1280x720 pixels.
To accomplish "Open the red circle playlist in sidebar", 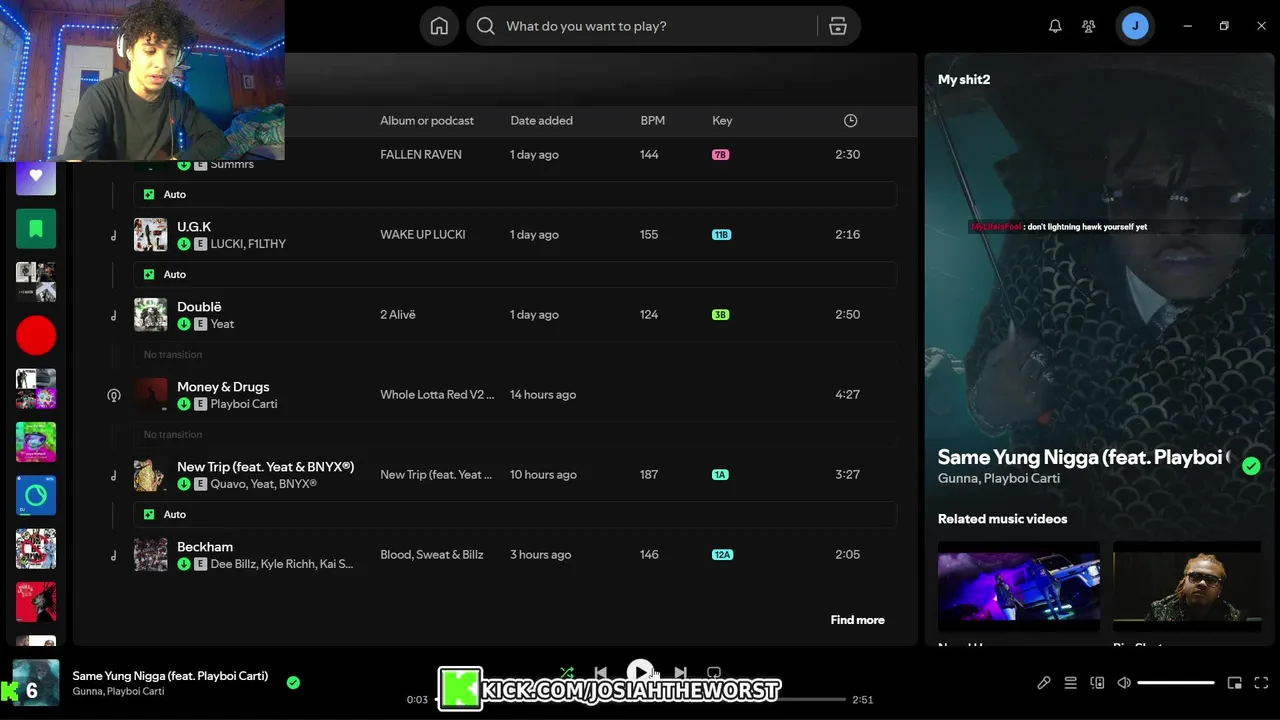I will coord(36,335).
